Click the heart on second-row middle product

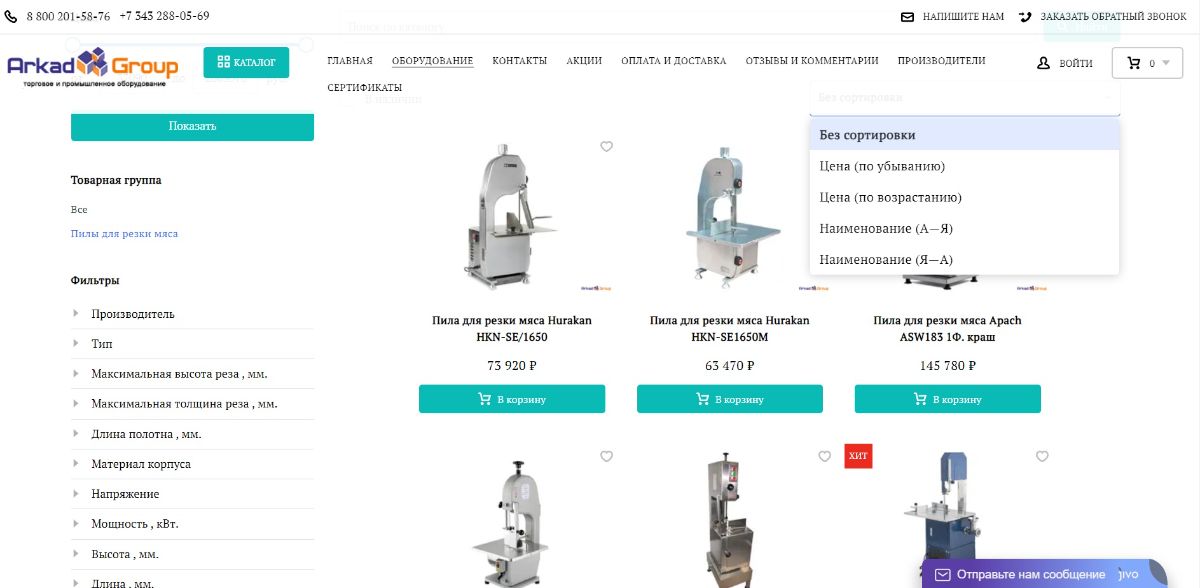[x=824, y=457]
